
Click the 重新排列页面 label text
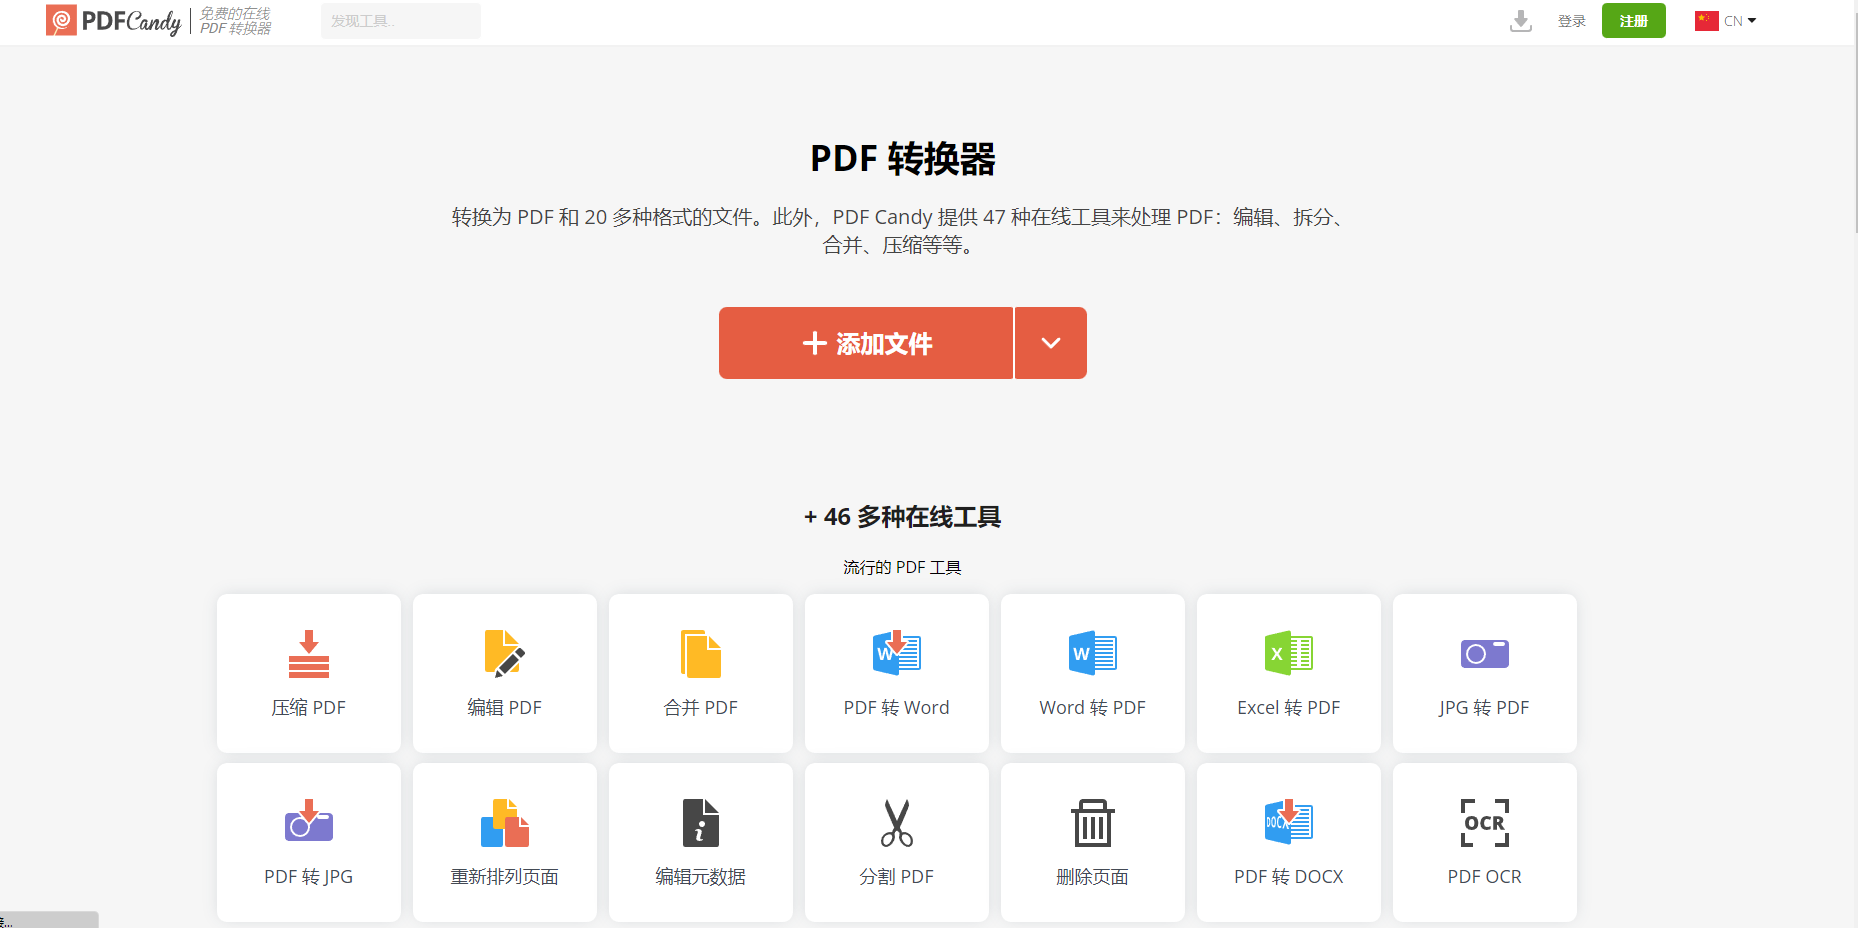[x=505, y=877]
